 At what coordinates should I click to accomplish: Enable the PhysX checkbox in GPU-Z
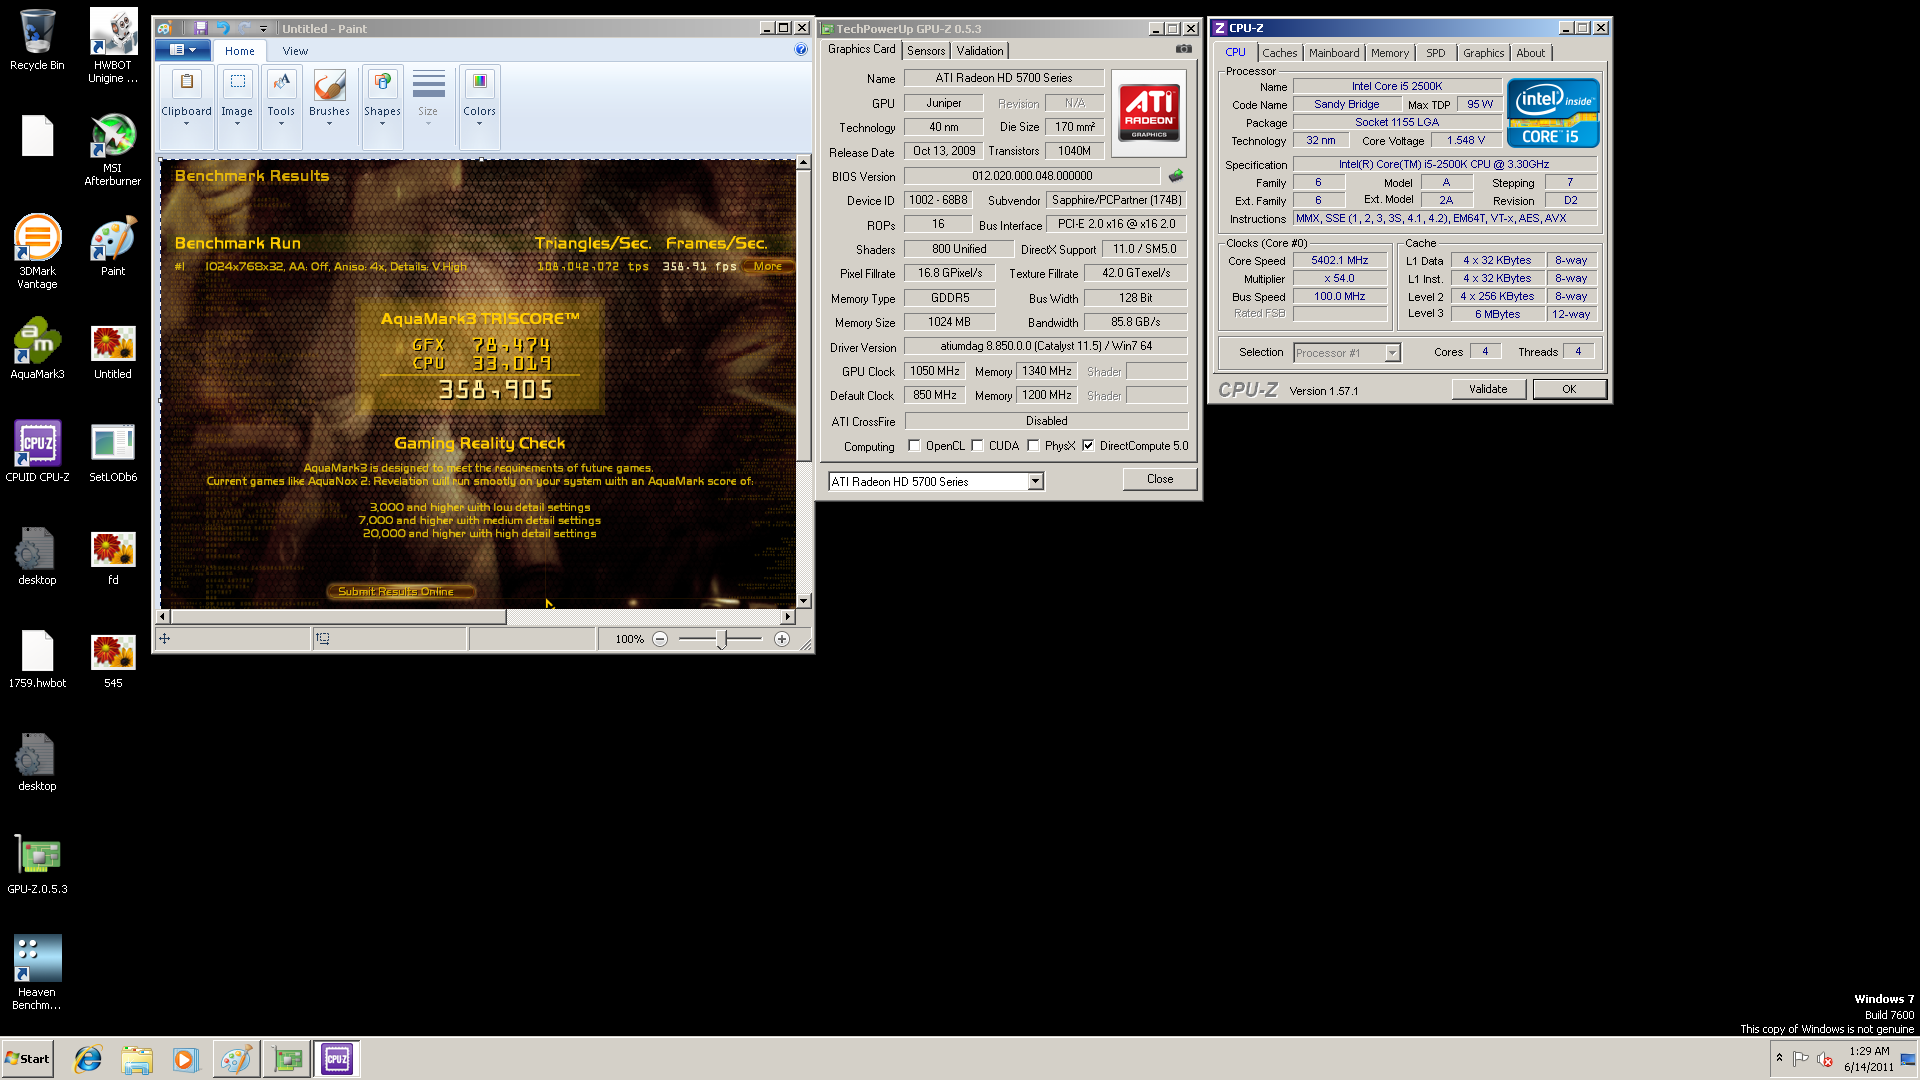(1033, 446)
